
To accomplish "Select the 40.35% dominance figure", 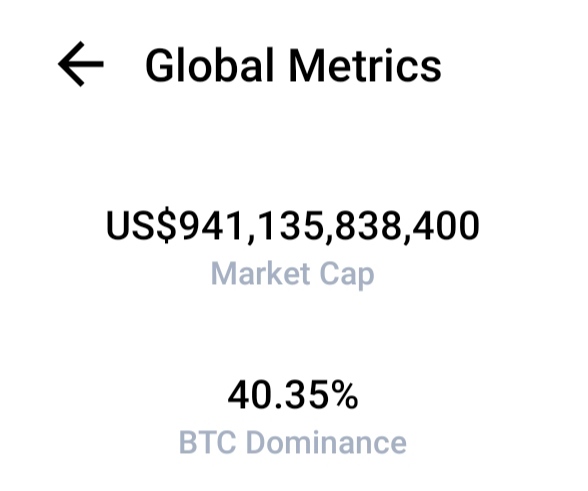I will [293, 395].
